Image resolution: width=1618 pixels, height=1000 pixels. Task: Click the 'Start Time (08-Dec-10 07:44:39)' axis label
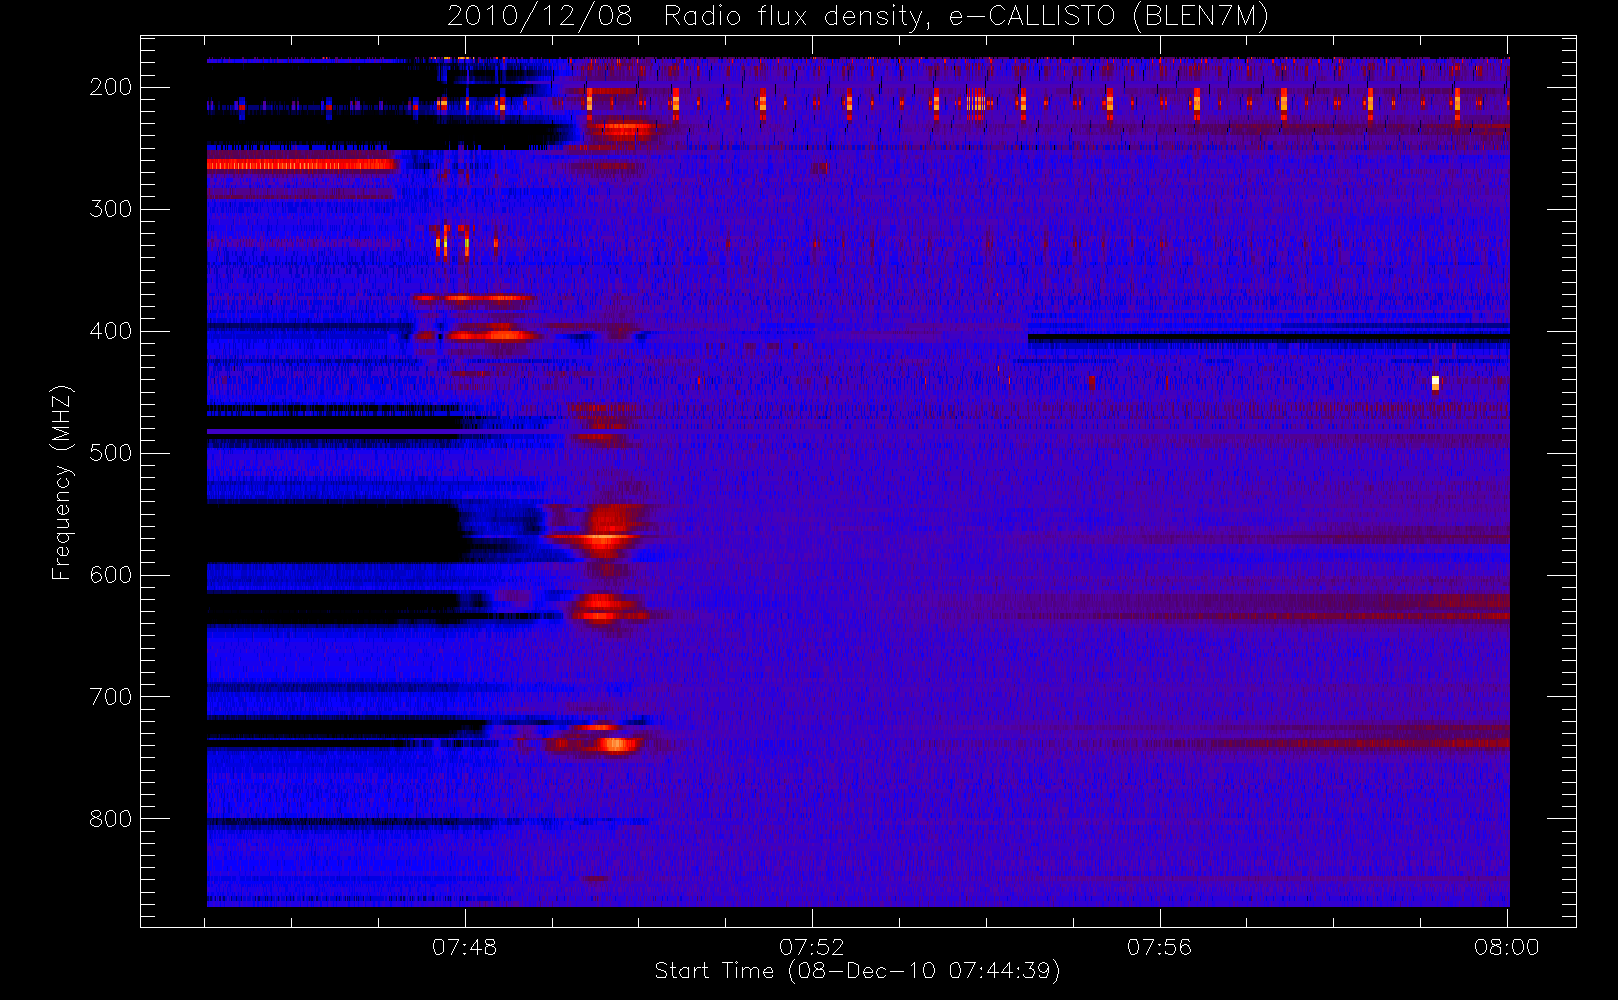(857, 971)
